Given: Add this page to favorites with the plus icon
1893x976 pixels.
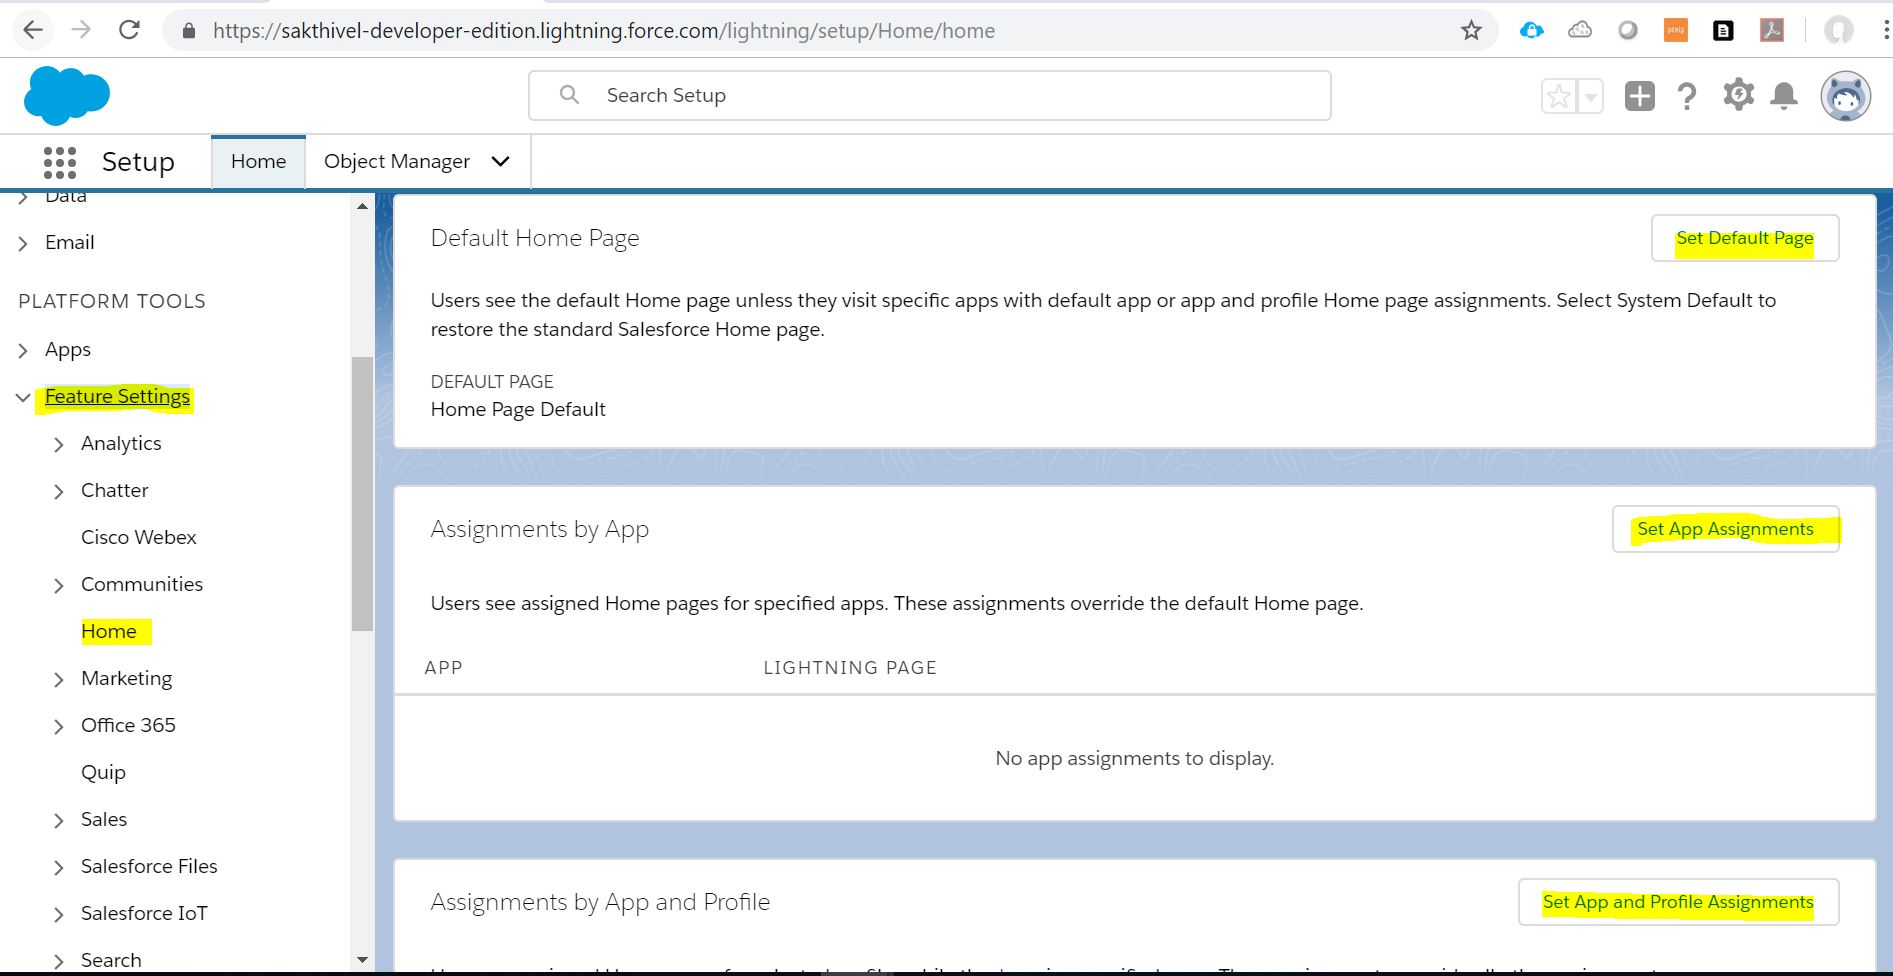Looking at the screenshot, I should pyautogui.click(x=1639, y=95).
